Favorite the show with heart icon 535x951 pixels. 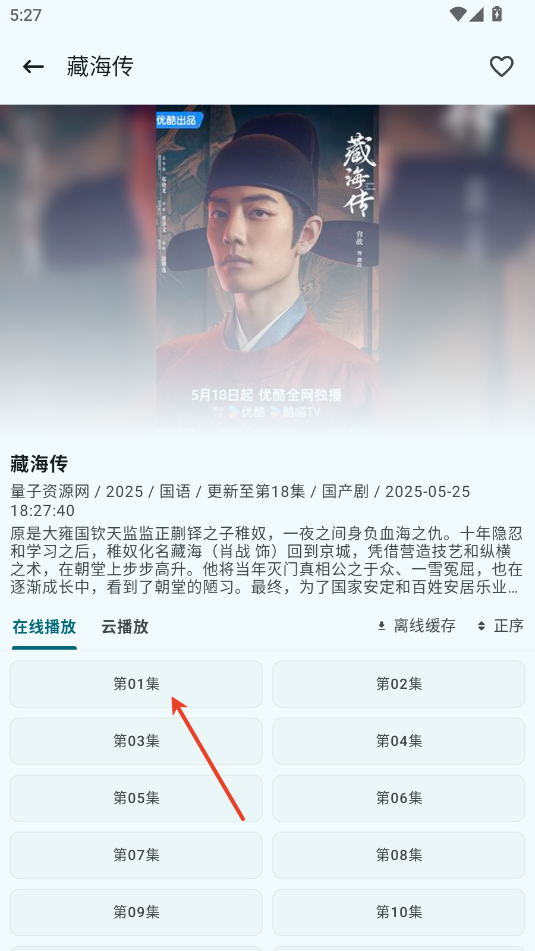coord(502,67)
